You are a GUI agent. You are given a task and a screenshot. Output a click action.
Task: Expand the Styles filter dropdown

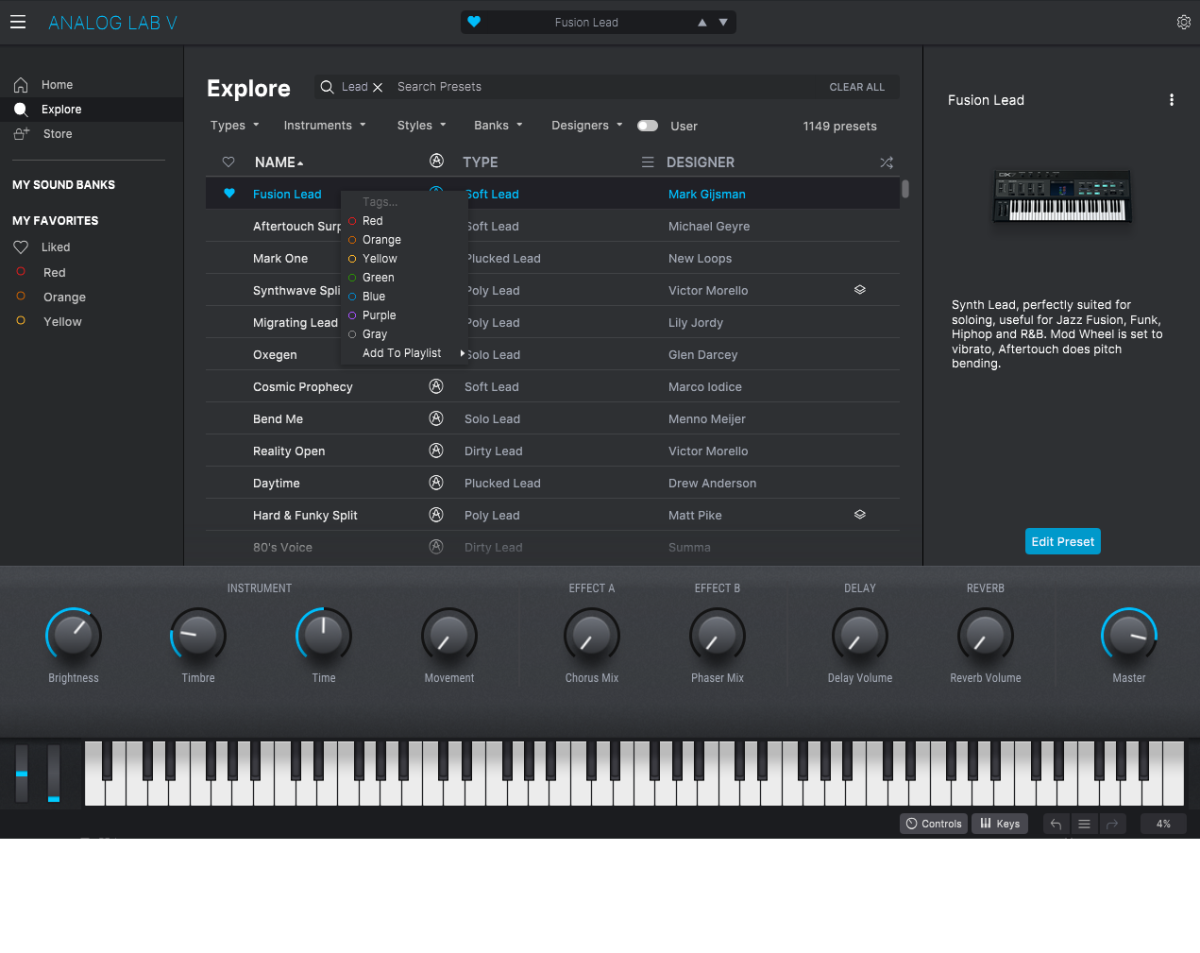[x=421, y=126]
